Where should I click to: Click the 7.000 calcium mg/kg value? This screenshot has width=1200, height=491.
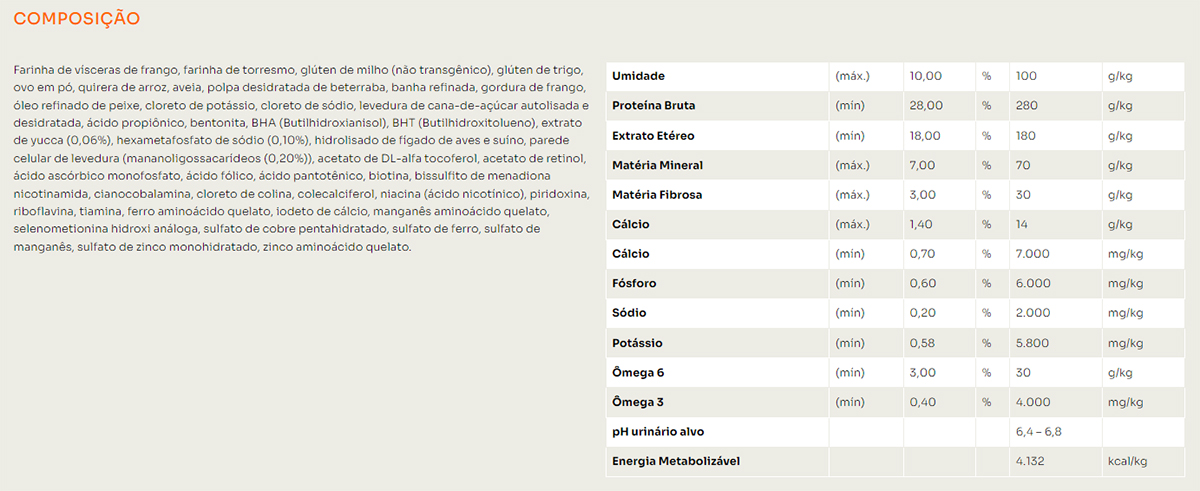[1033, 254]
